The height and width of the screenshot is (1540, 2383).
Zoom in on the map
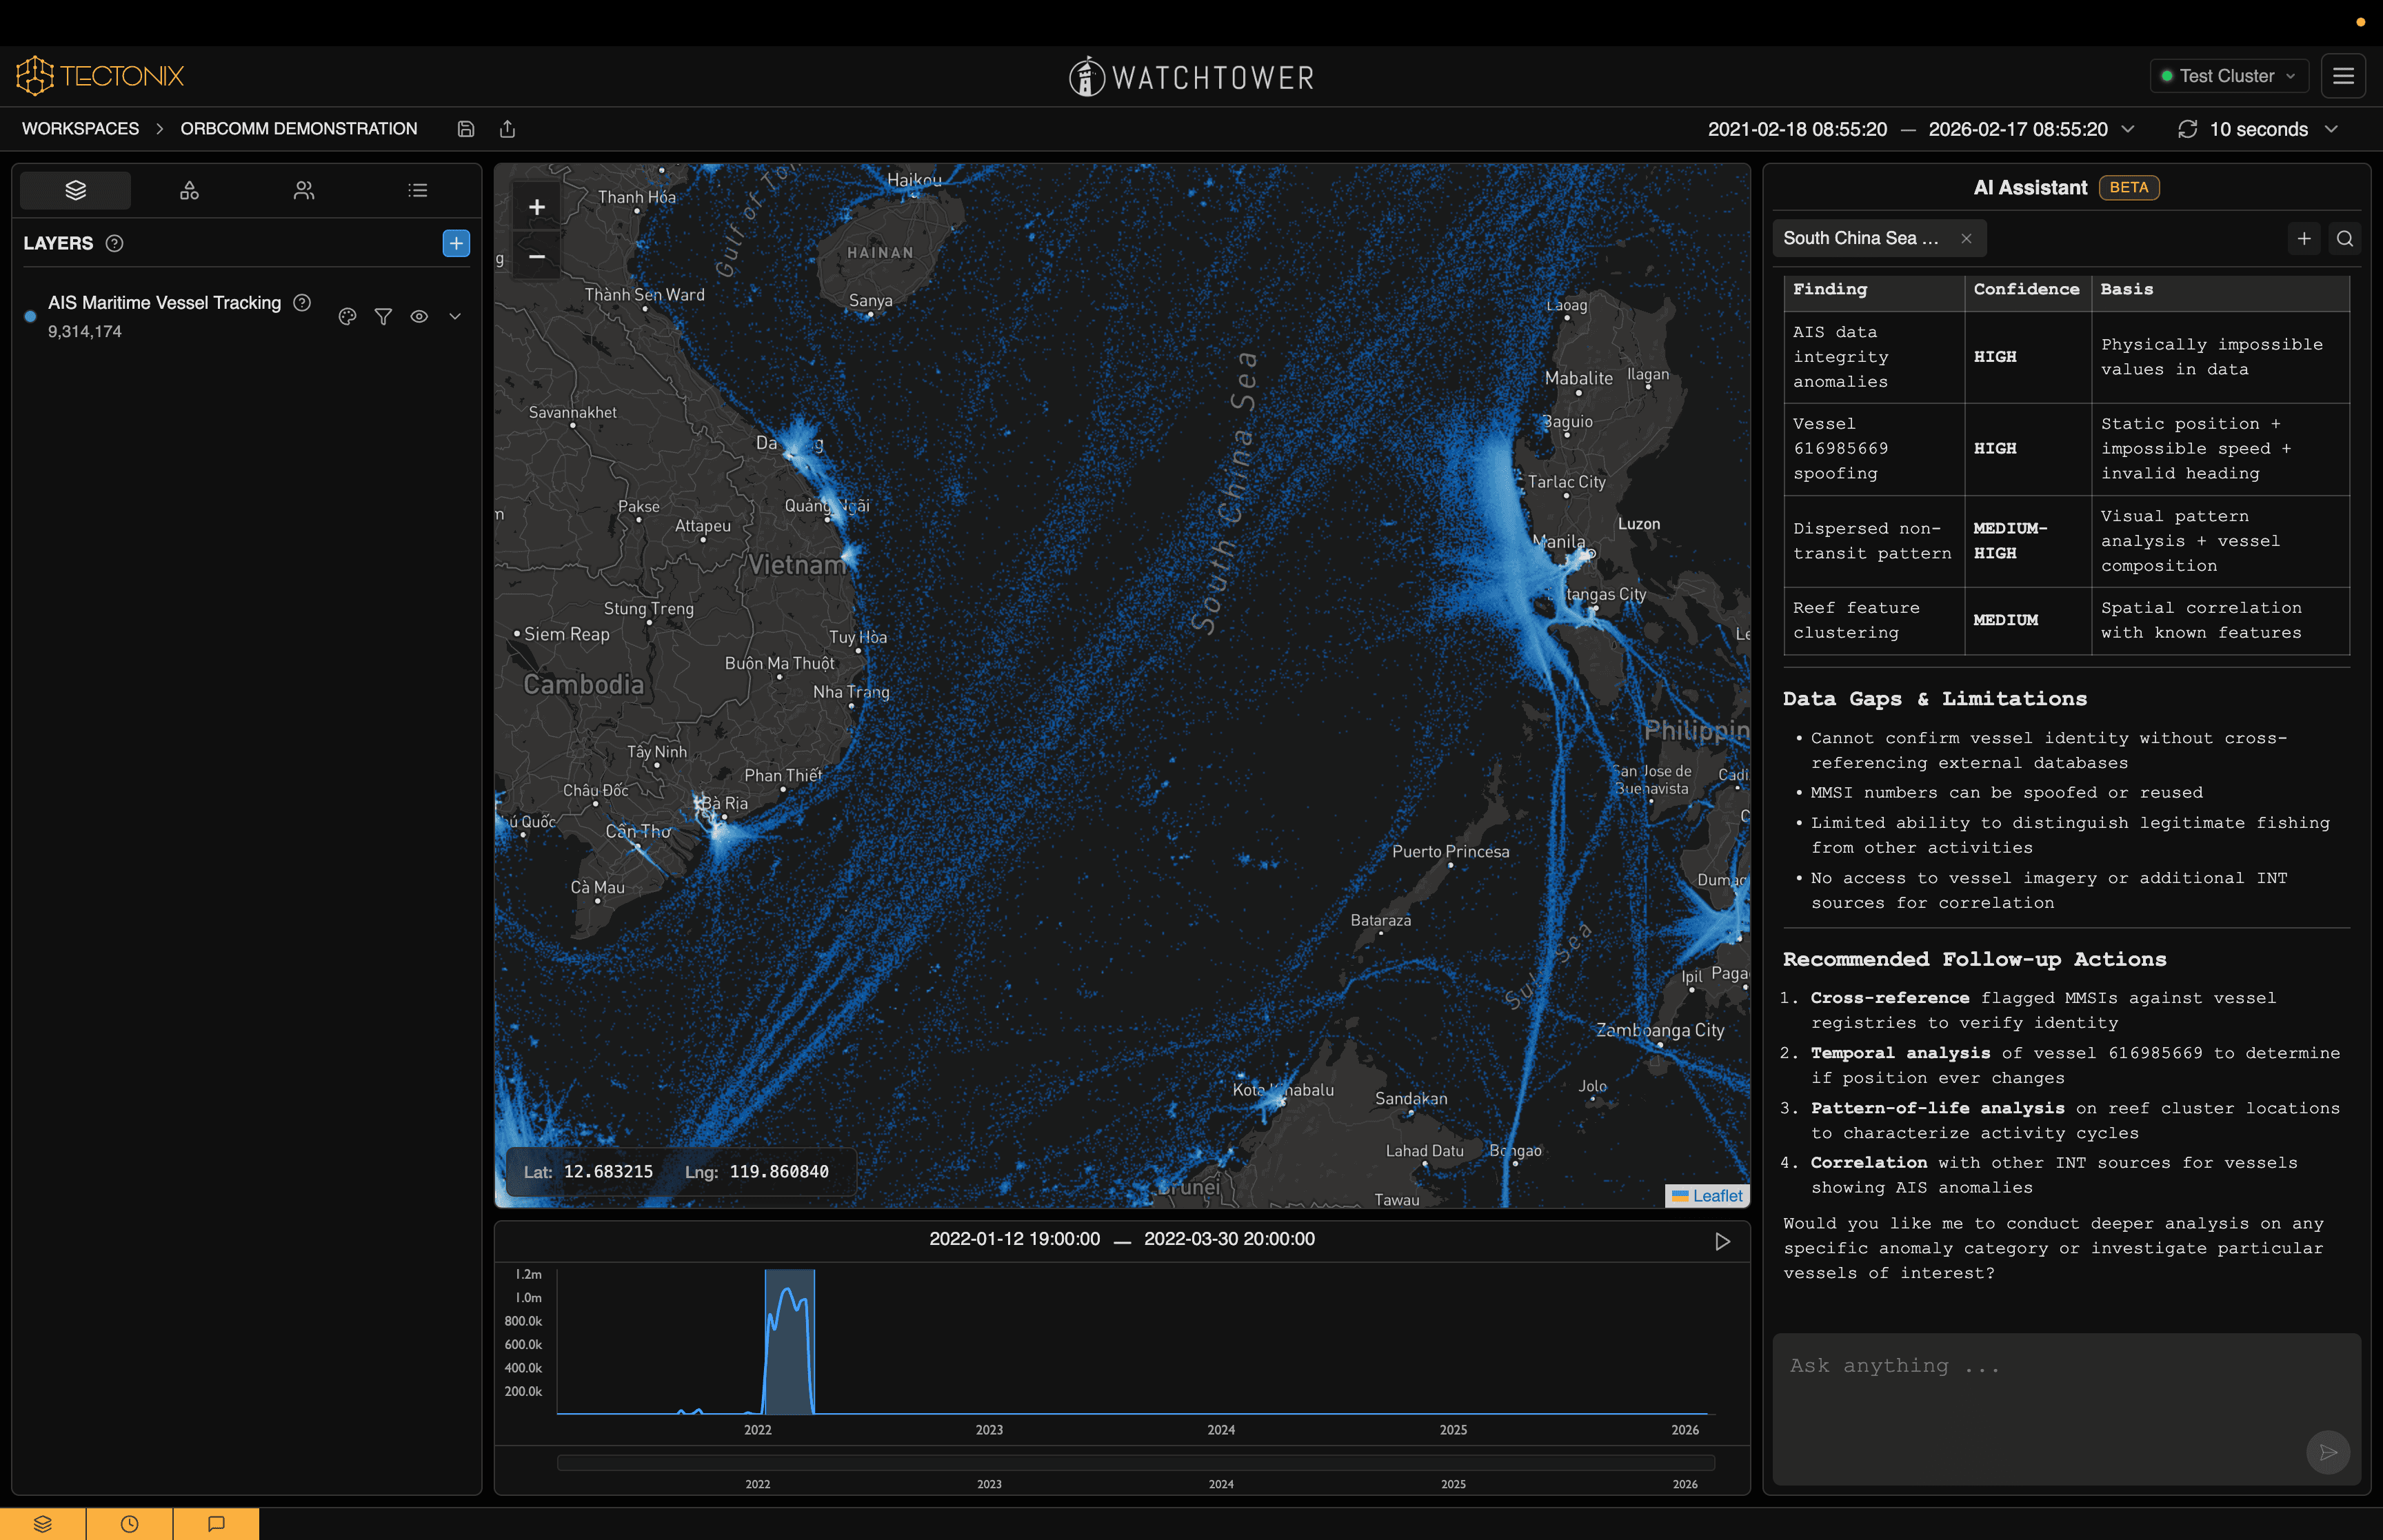pyautogui.click(x=537, y=207)
